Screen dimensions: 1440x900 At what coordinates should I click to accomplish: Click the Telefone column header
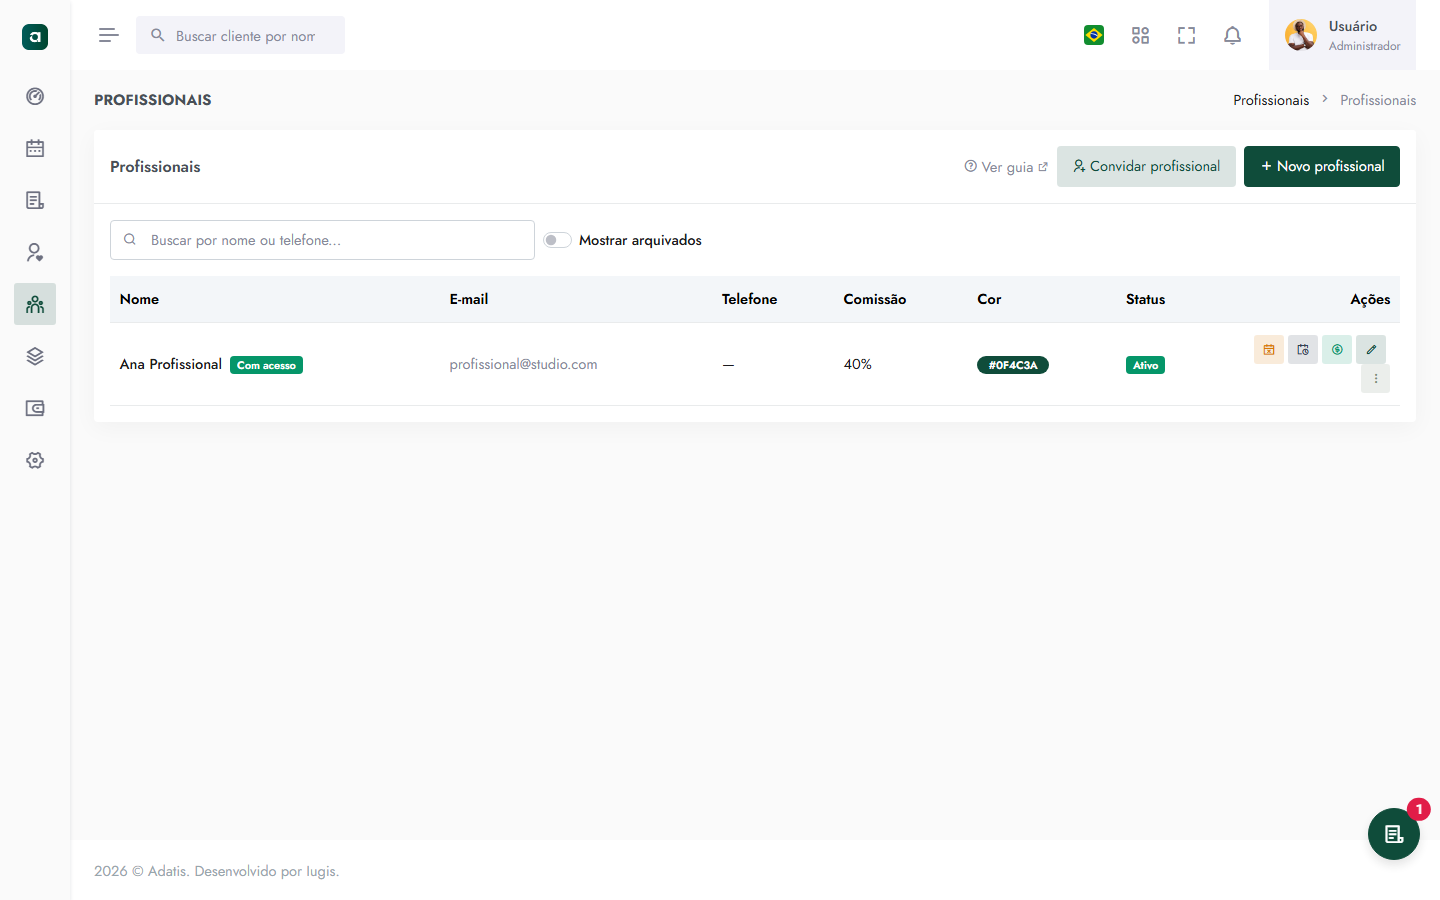tap(750, 299)
